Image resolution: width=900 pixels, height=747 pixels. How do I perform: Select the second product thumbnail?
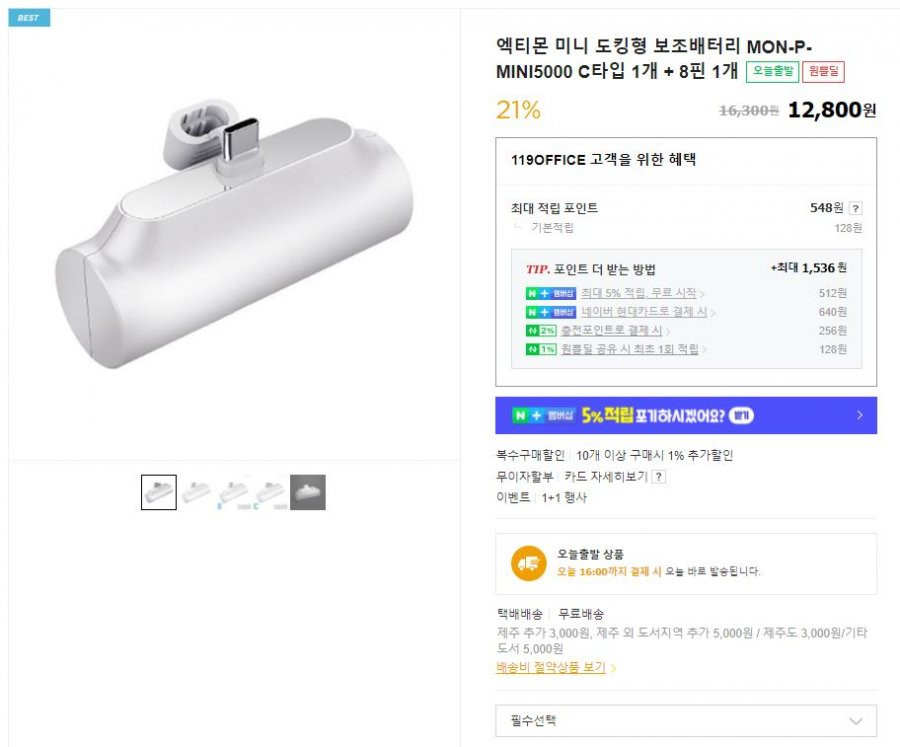click(x=196, y=492)
